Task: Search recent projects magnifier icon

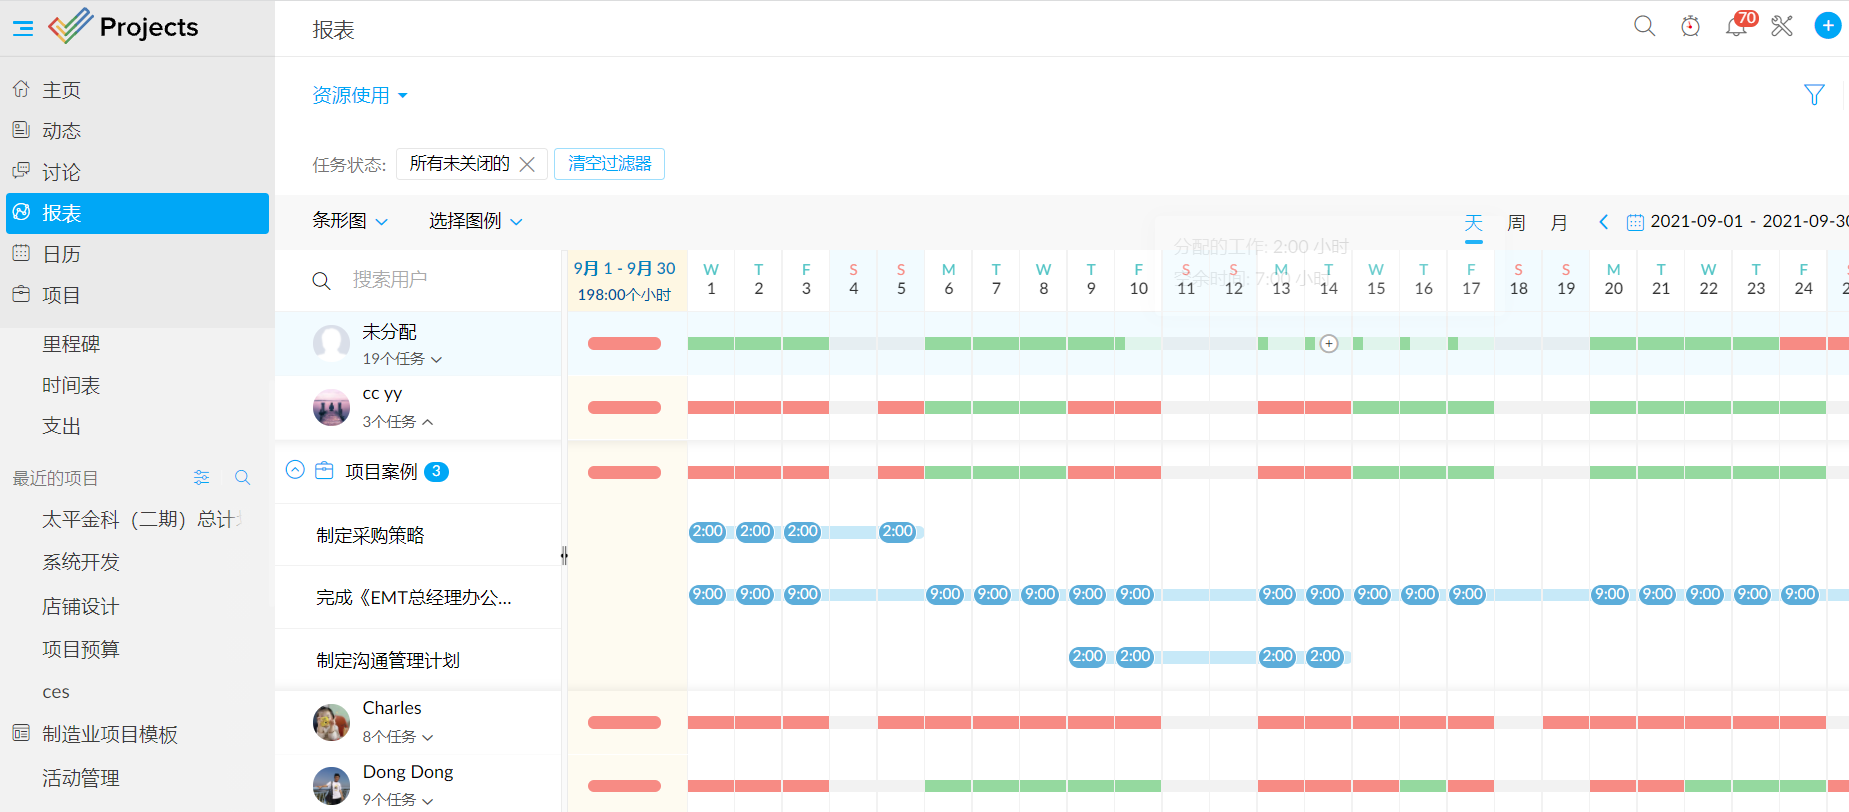Action: pos(242,478)
